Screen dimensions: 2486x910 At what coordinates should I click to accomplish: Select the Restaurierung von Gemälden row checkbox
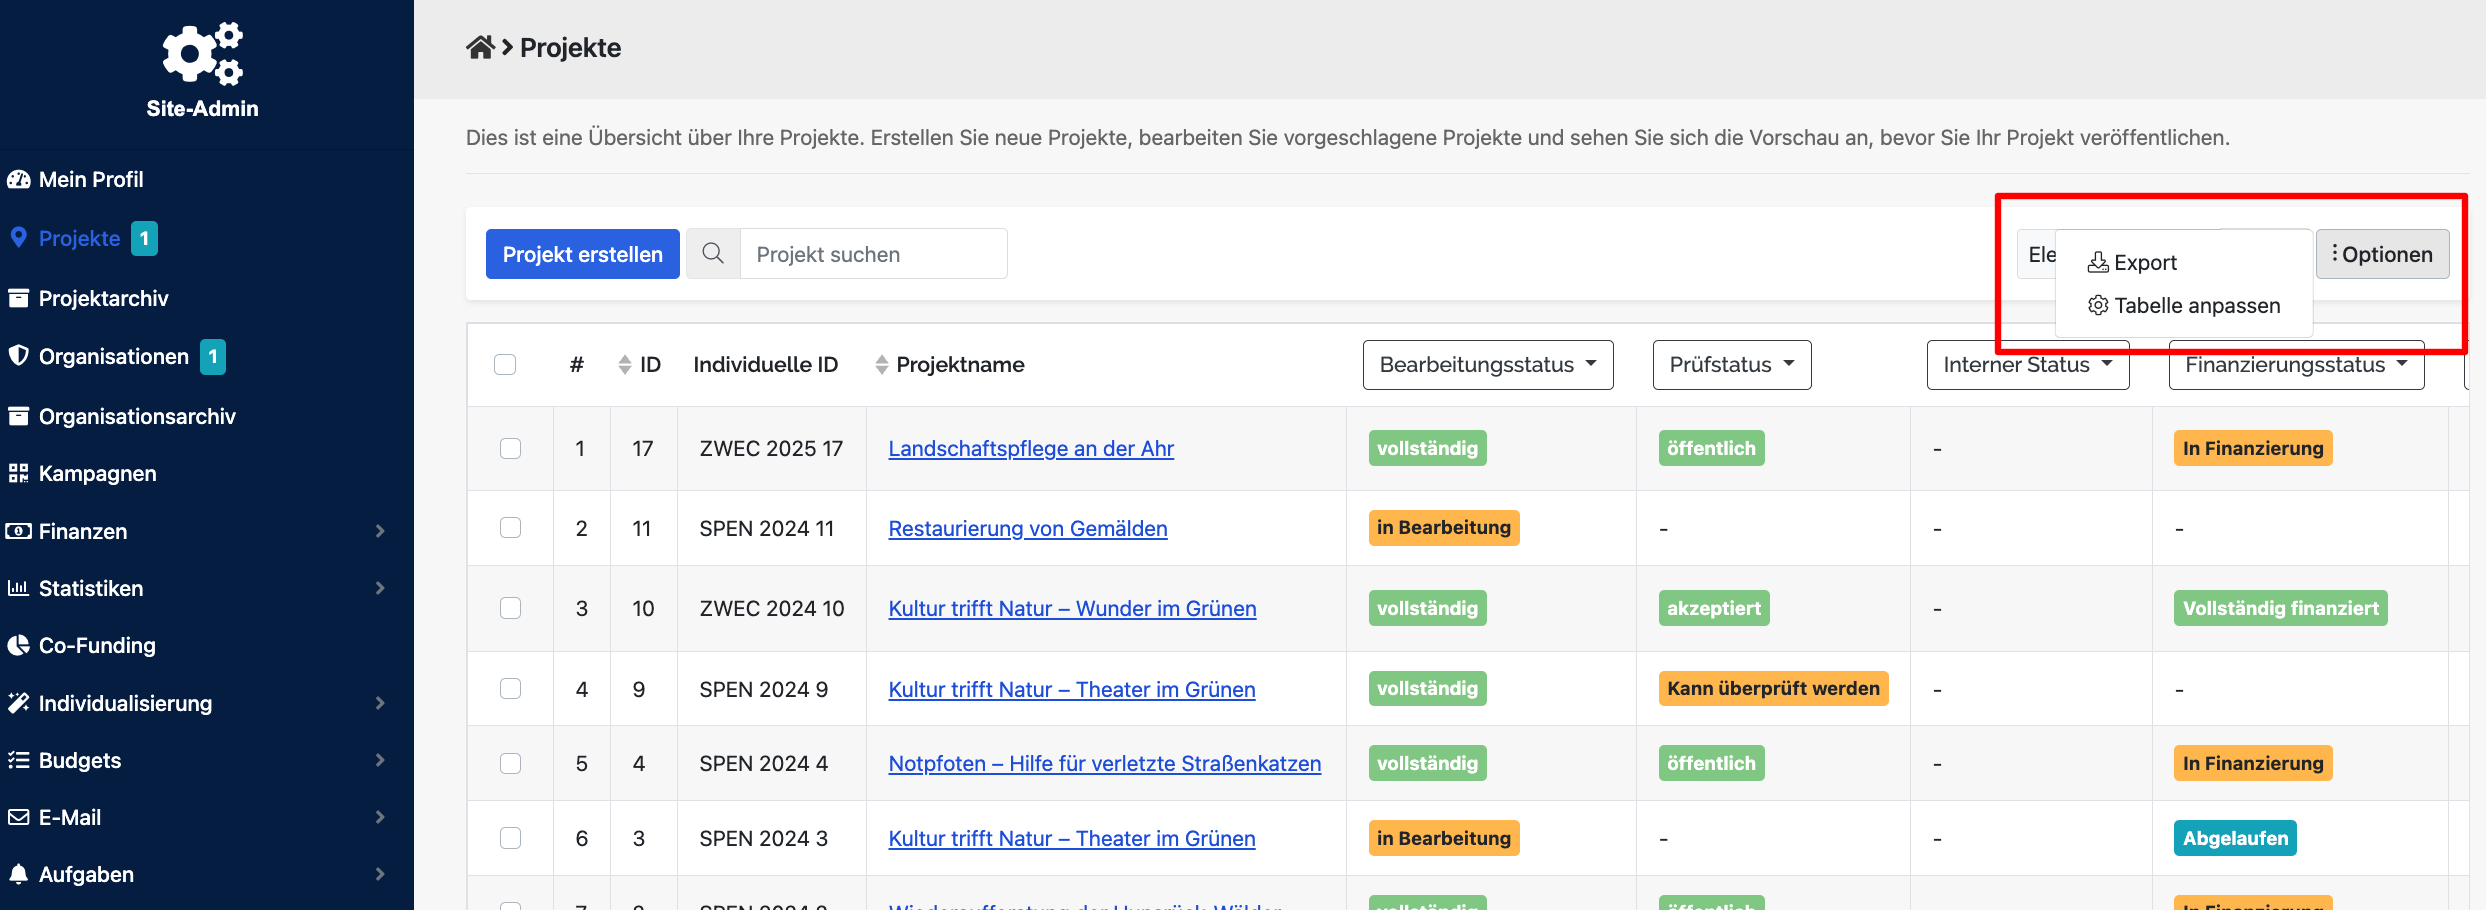510,528
